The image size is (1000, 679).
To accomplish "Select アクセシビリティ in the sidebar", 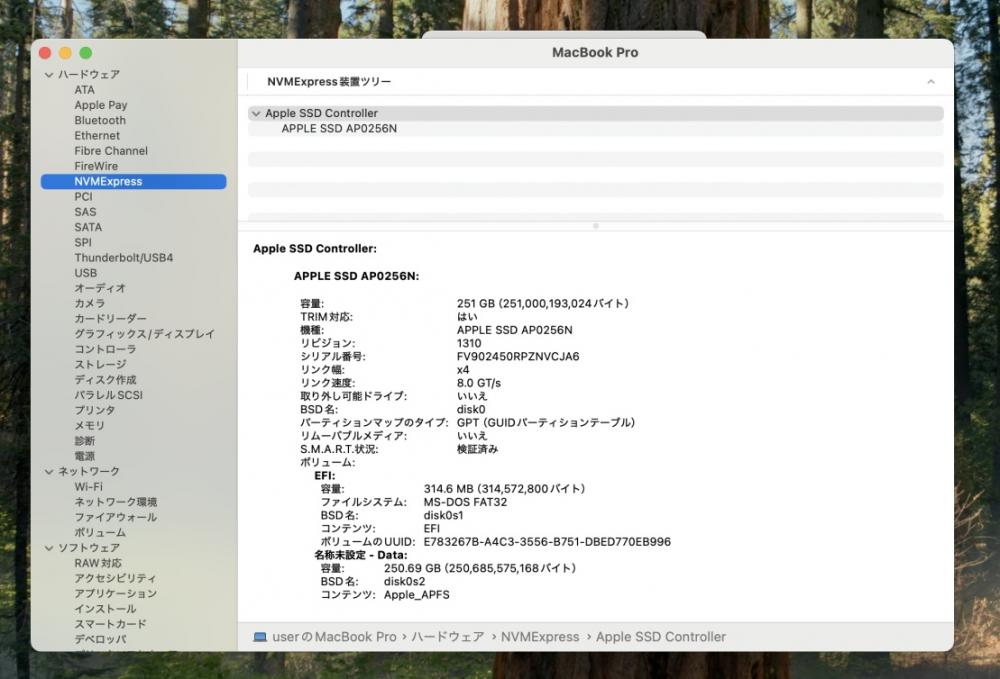I will pos(115,579).
